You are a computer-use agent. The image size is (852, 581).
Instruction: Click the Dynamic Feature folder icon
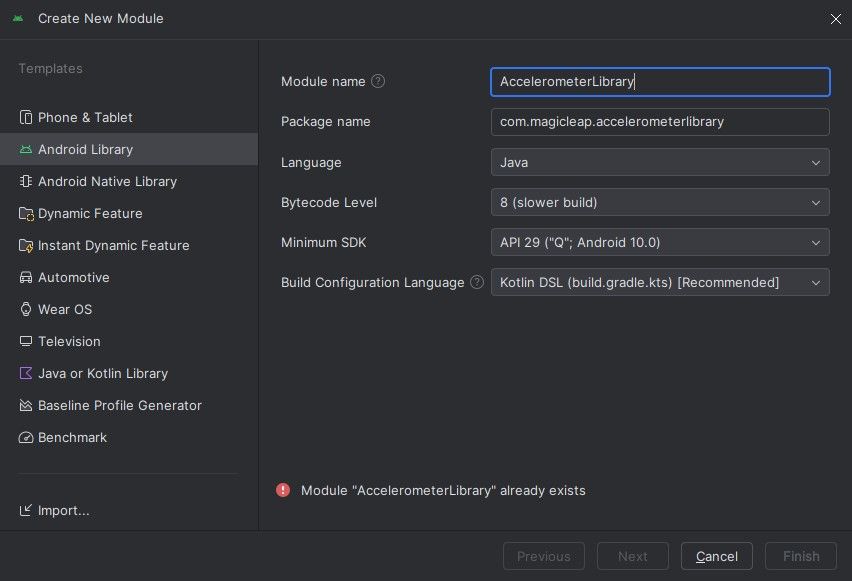click(26, 214)
